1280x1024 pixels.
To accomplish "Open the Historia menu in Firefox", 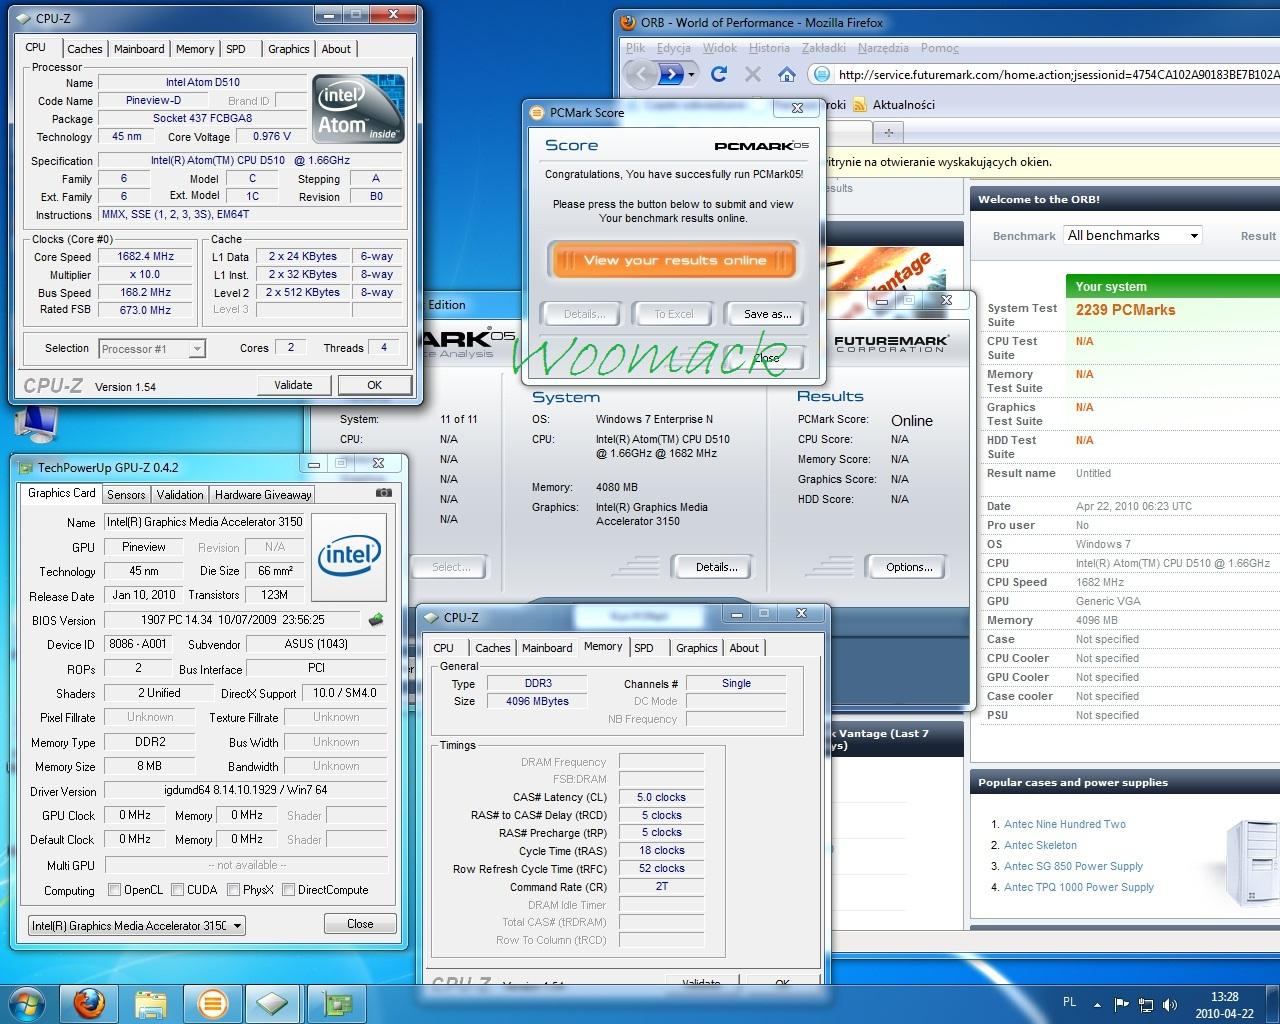I will (x=768, y=47).
